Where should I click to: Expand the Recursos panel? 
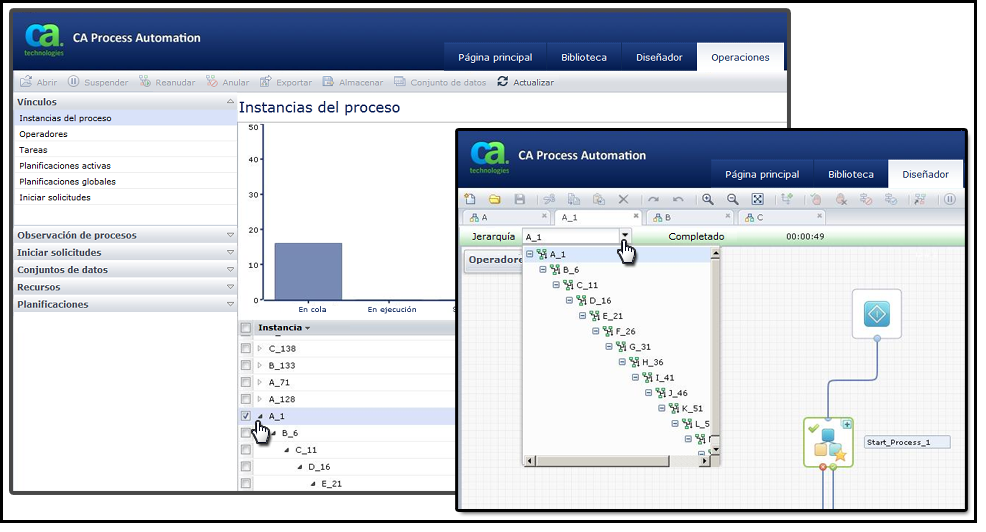[x=230, y=287]
